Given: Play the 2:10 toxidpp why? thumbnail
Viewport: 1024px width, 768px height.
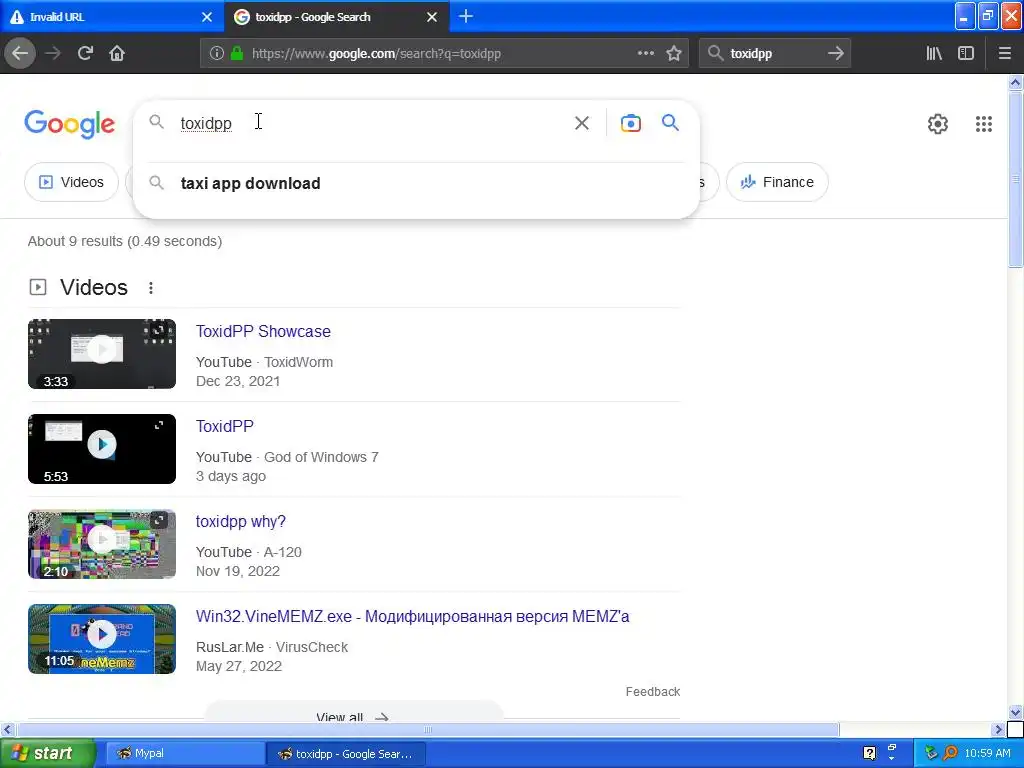Looking at the screenshot, I should tap(102, 544).
